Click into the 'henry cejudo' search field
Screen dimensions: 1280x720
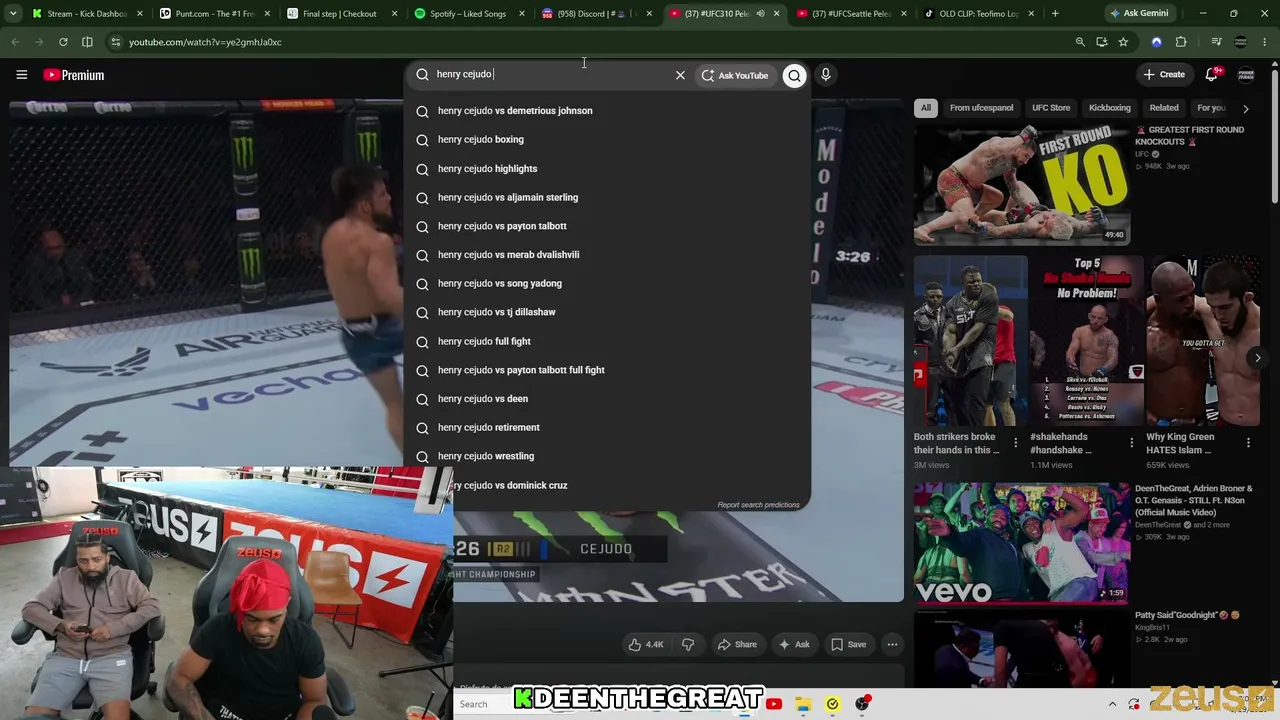(x=550, y=74)
